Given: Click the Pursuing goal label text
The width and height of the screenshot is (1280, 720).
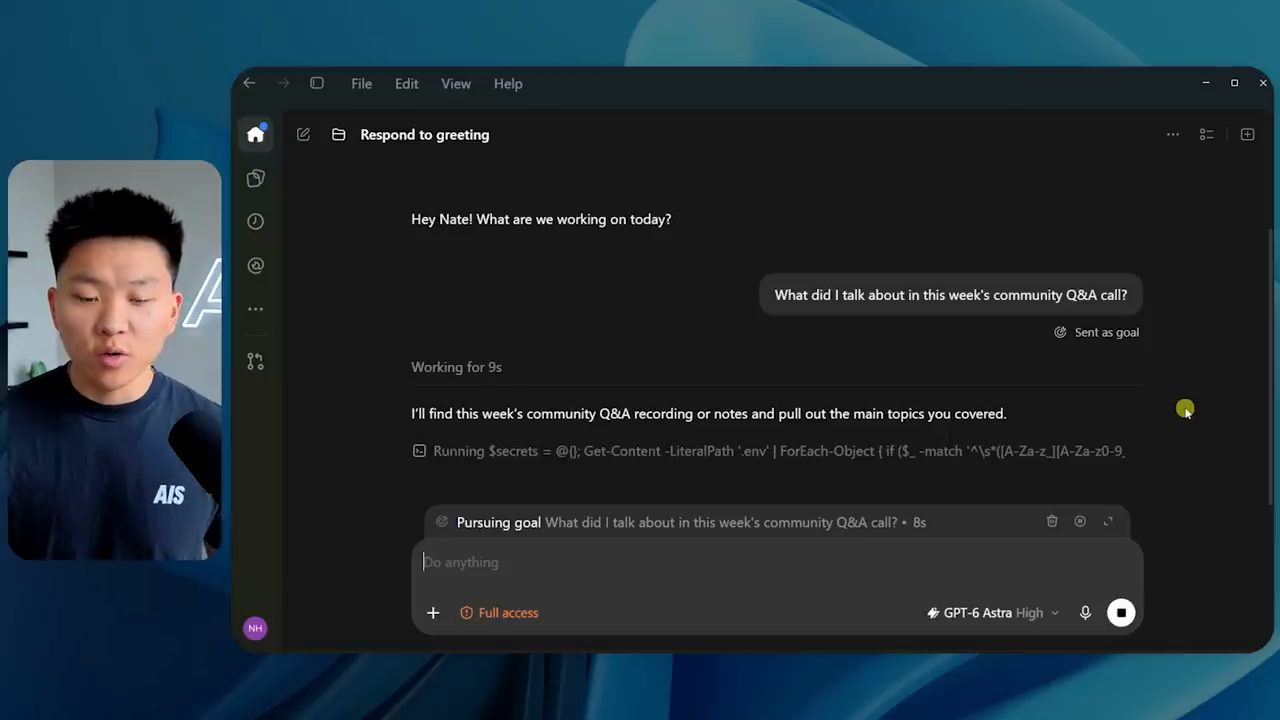Looking at the screenshot, I should [499, 522].
